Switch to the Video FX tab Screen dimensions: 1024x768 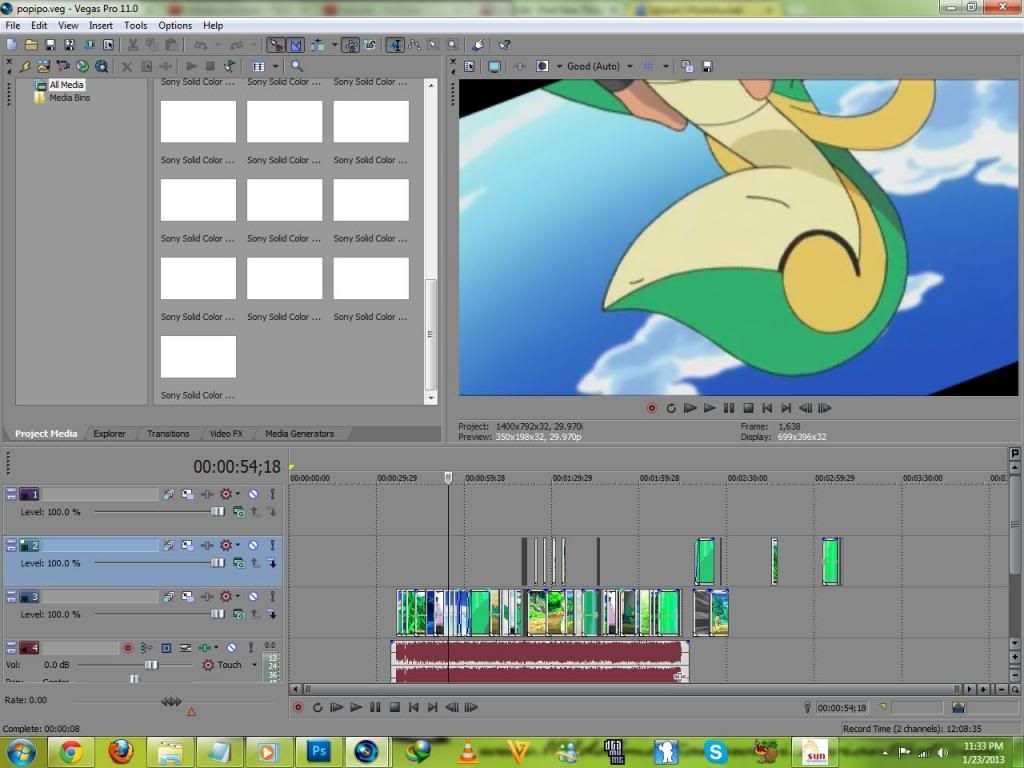click(x=226, y=434)
